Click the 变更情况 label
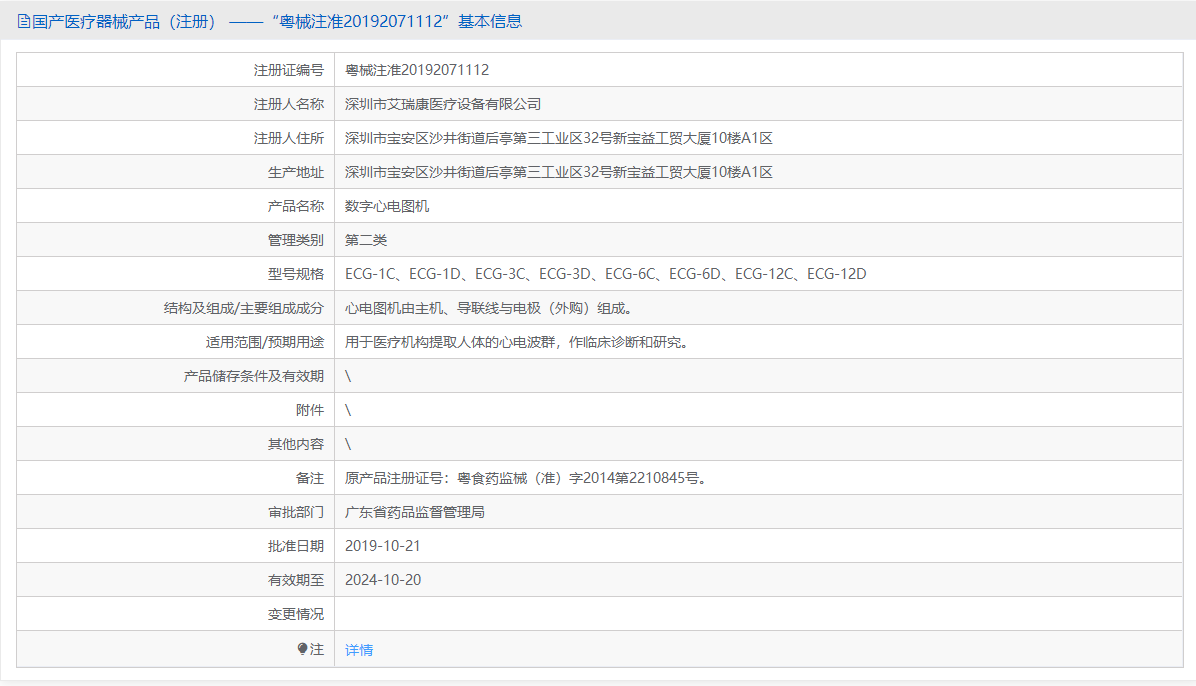The image size is (1196, 686). [x=296, y=614]
